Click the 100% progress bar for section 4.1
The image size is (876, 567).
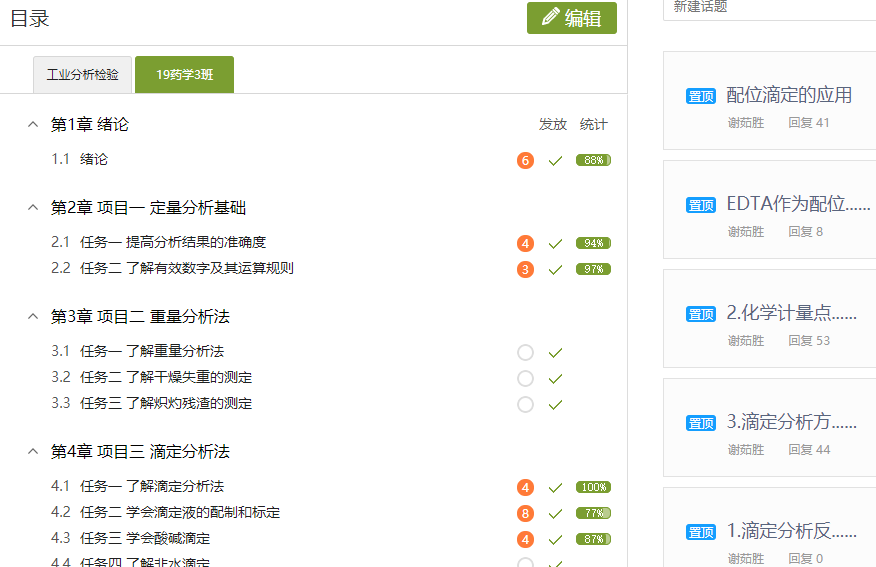coord(593,488)
